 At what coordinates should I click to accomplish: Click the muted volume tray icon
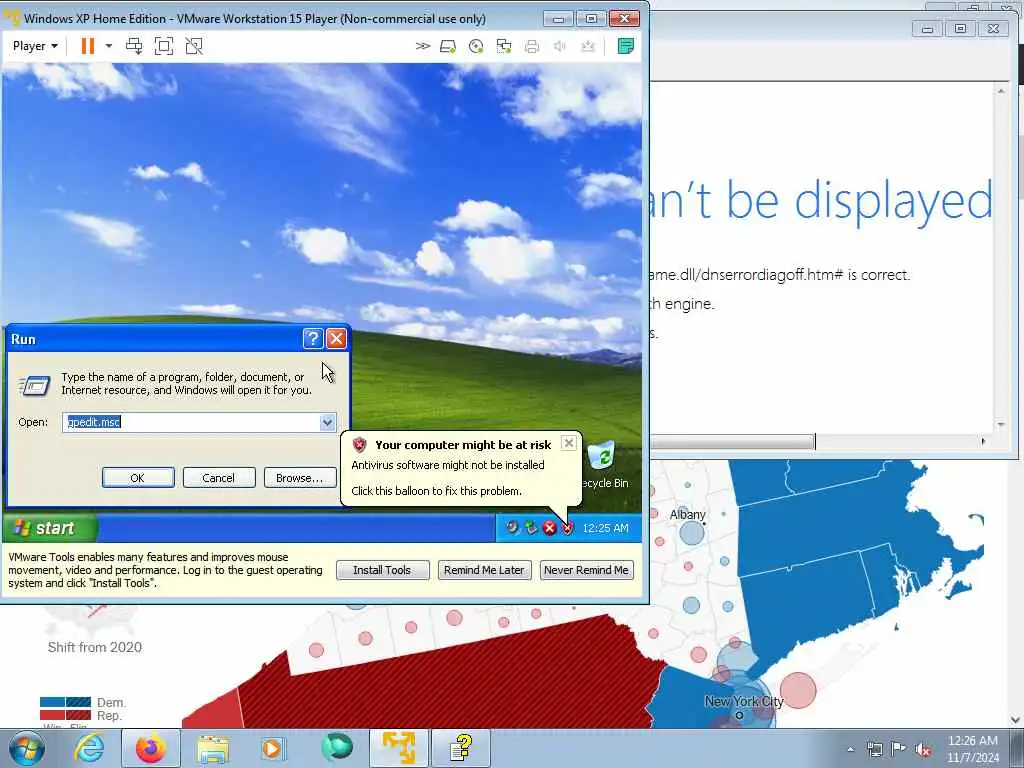click(x=923, y=750)
